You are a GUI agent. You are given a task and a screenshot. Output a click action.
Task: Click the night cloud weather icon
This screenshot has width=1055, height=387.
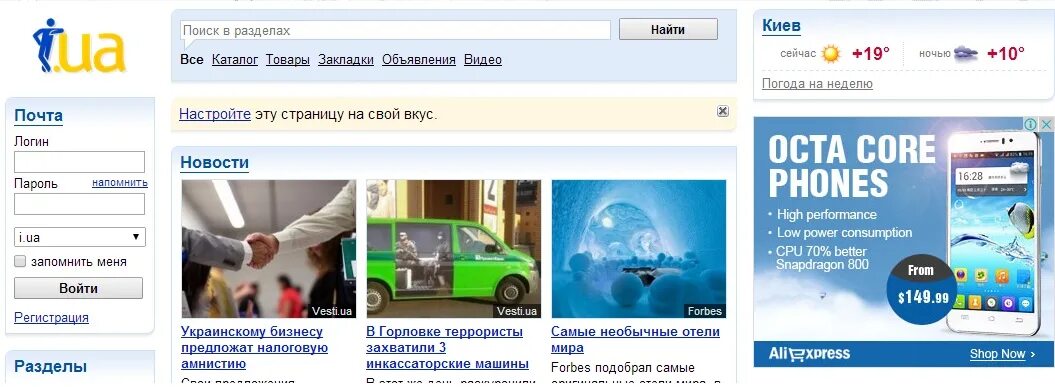966,53
